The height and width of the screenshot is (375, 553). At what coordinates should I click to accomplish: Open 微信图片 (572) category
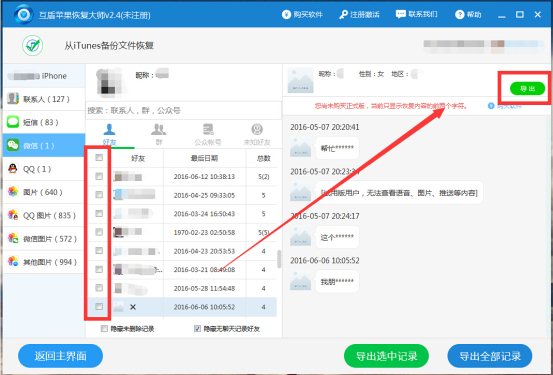click(44, 238)
